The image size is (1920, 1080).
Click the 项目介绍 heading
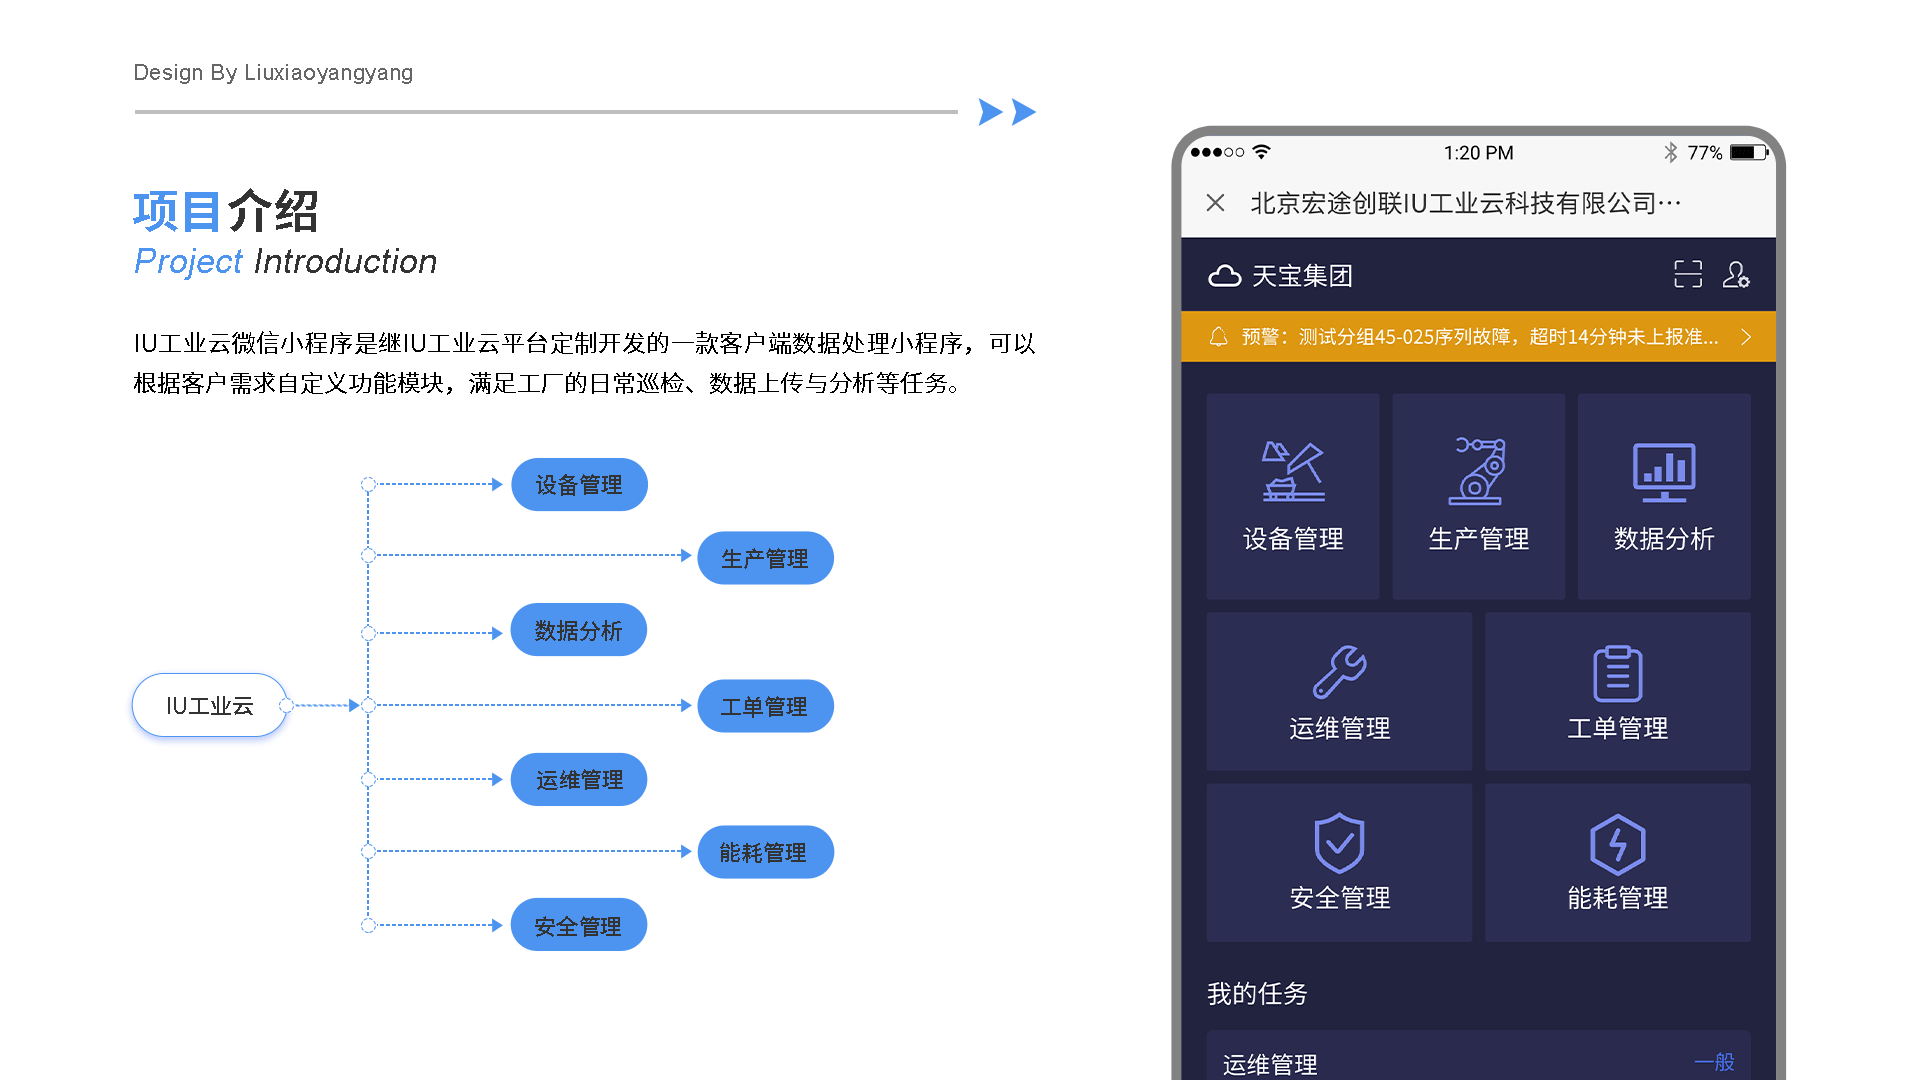226,211
